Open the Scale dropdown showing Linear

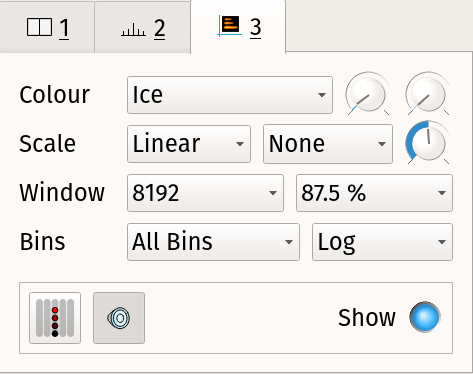[x=189, y=144]
